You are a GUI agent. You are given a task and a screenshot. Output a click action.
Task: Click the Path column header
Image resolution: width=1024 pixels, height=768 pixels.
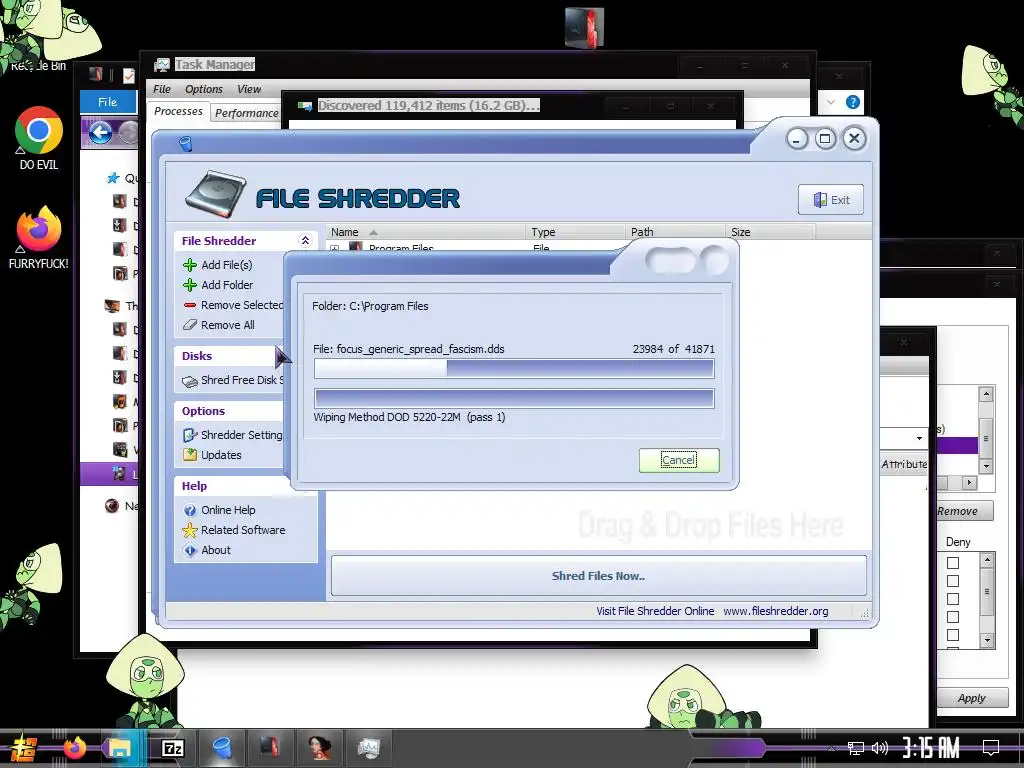tap(675, 232)
